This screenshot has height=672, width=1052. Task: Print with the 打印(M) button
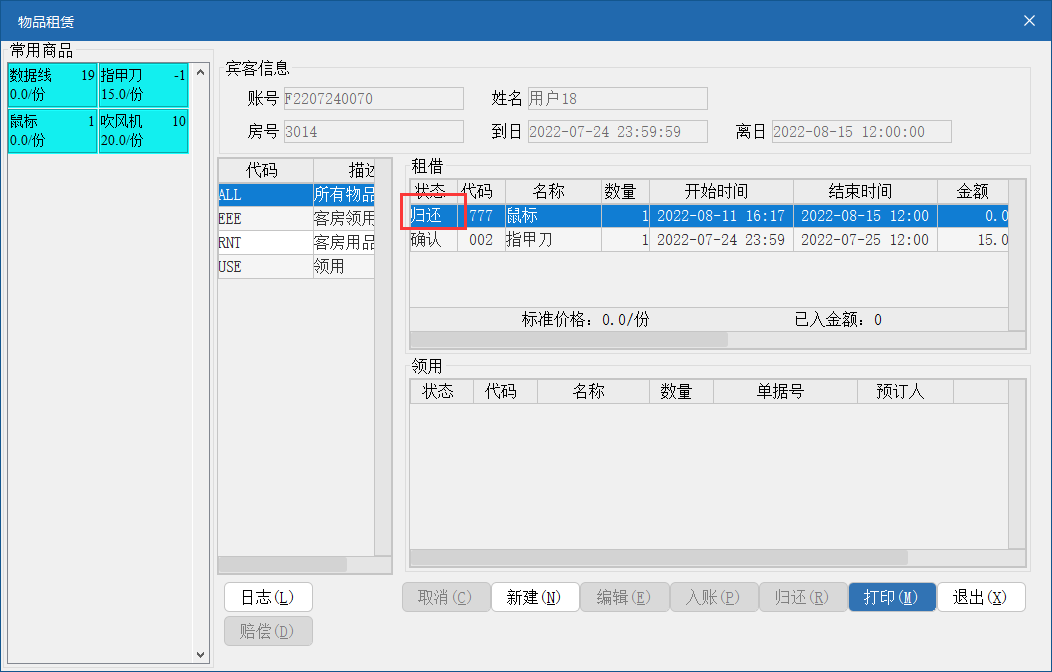[x=892, y=597]
